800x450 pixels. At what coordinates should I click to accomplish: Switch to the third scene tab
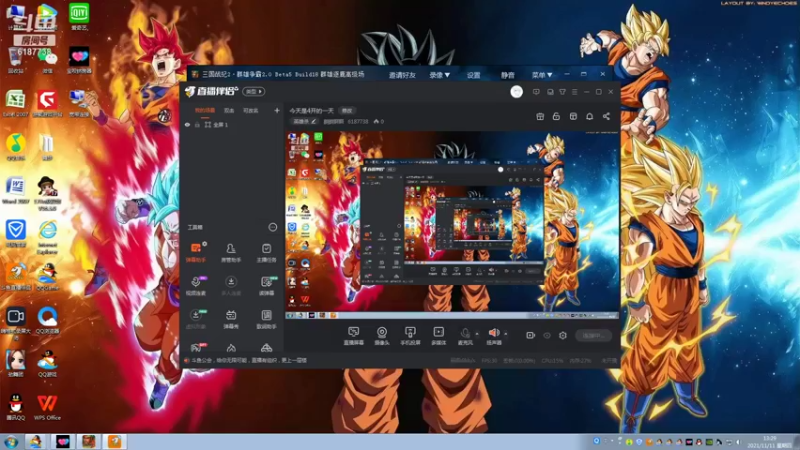coord(251,110)
